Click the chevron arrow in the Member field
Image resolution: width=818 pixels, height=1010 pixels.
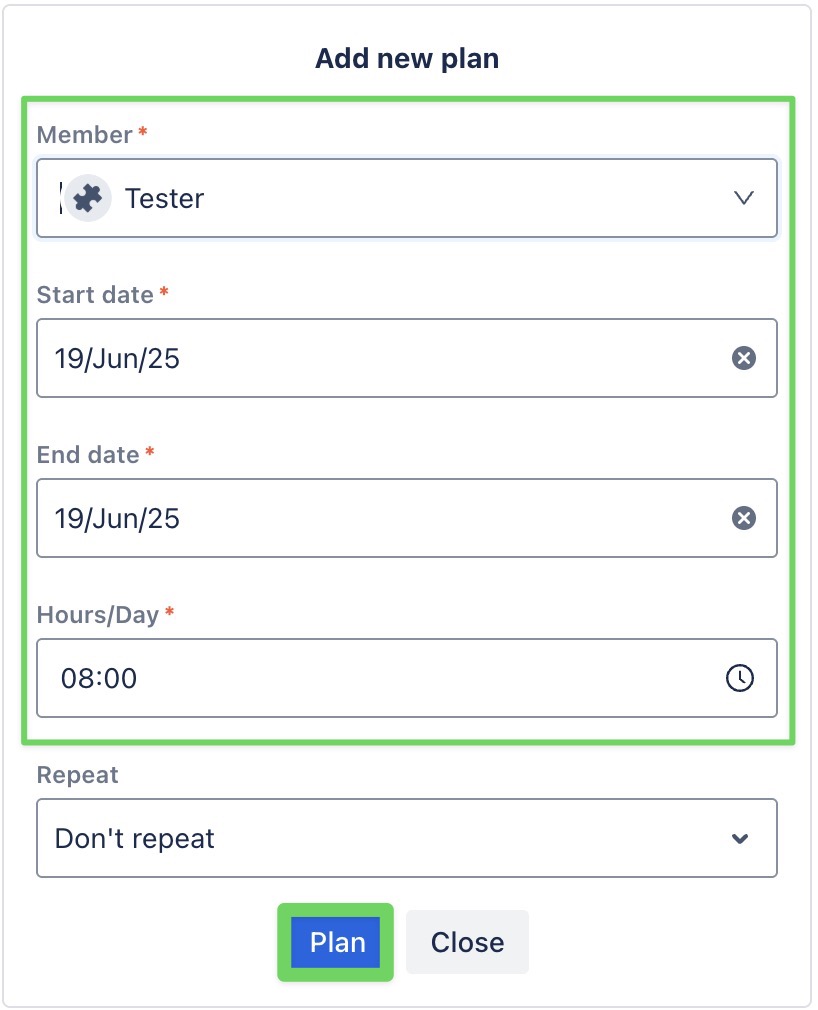(743, 198)
